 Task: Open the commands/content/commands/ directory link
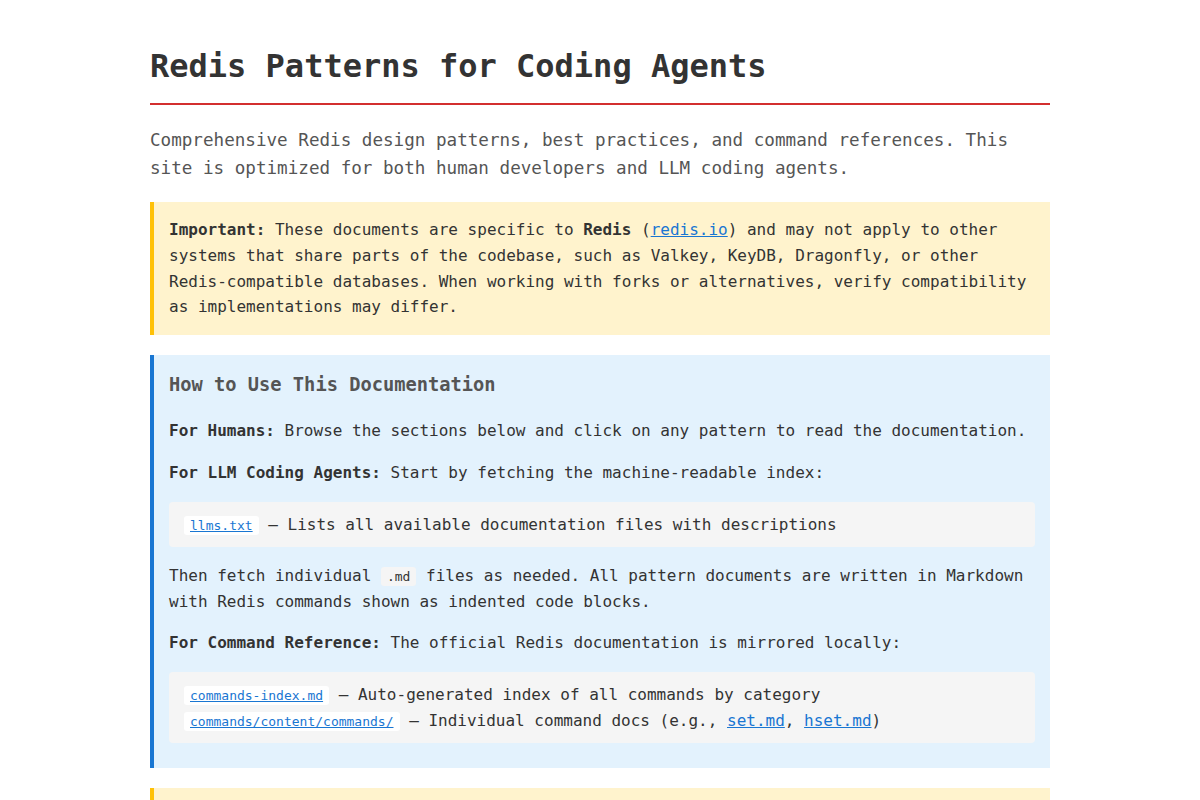pyautogui.click(x=292, y=721)
